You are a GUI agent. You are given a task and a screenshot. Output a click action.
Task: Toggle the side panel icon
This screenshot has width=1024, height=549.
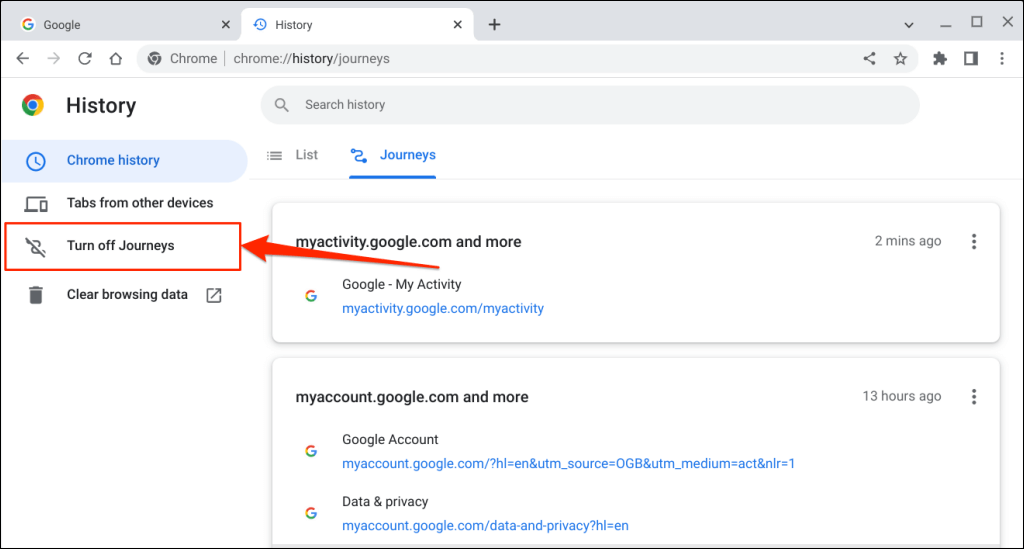pos(971,59)
